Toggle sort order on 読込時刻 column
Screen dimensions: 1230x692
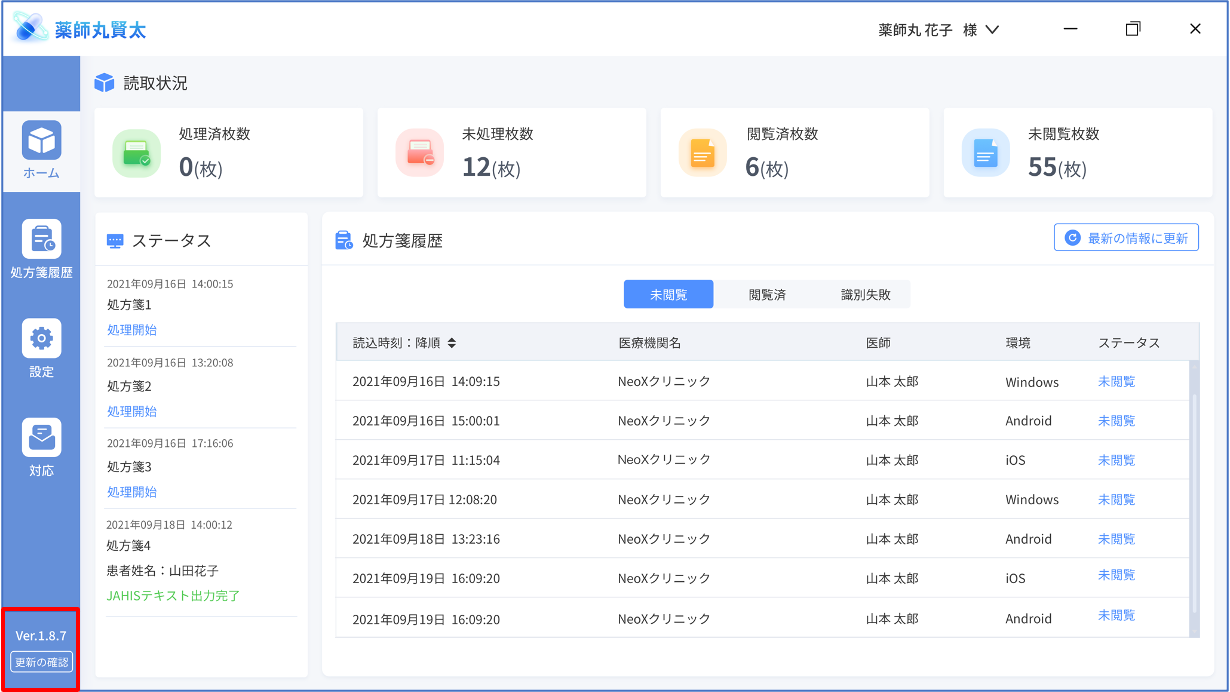[x=451, y=343]
